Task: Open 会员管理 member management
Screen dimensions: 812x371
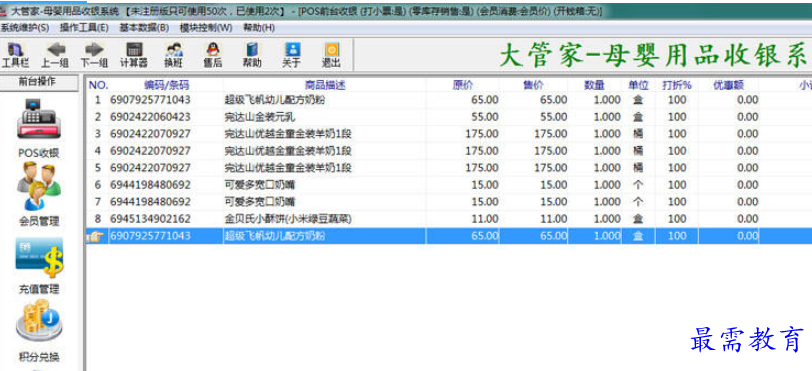Action: (39, 194)
